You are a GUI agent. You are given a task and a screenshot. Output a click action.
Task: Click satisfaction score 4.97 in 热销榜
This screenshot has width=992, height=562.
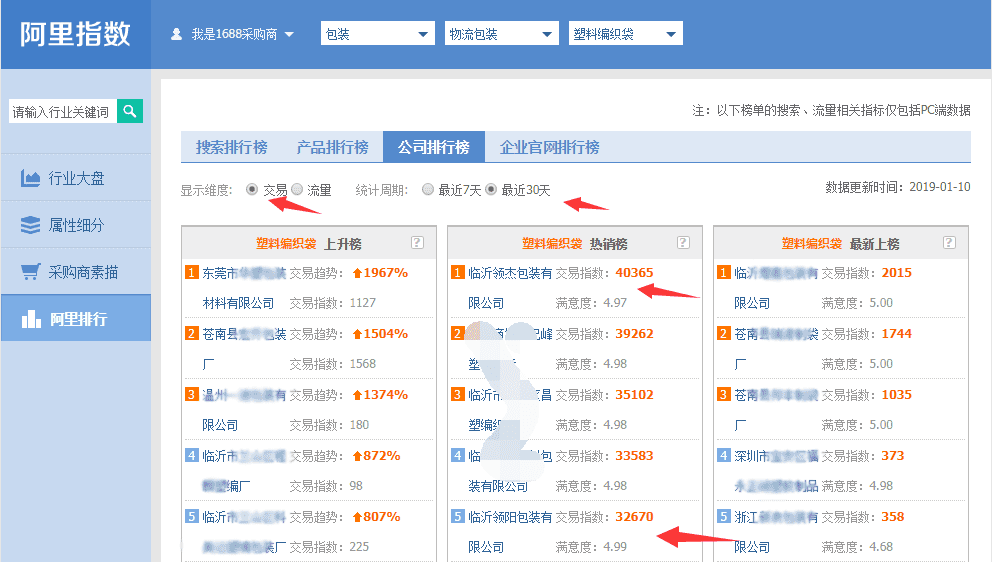pos(615,303)
